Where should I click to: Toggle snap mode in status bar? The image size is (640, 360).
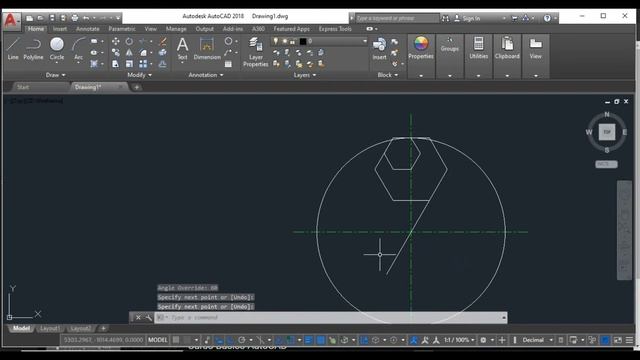(187, 340)
